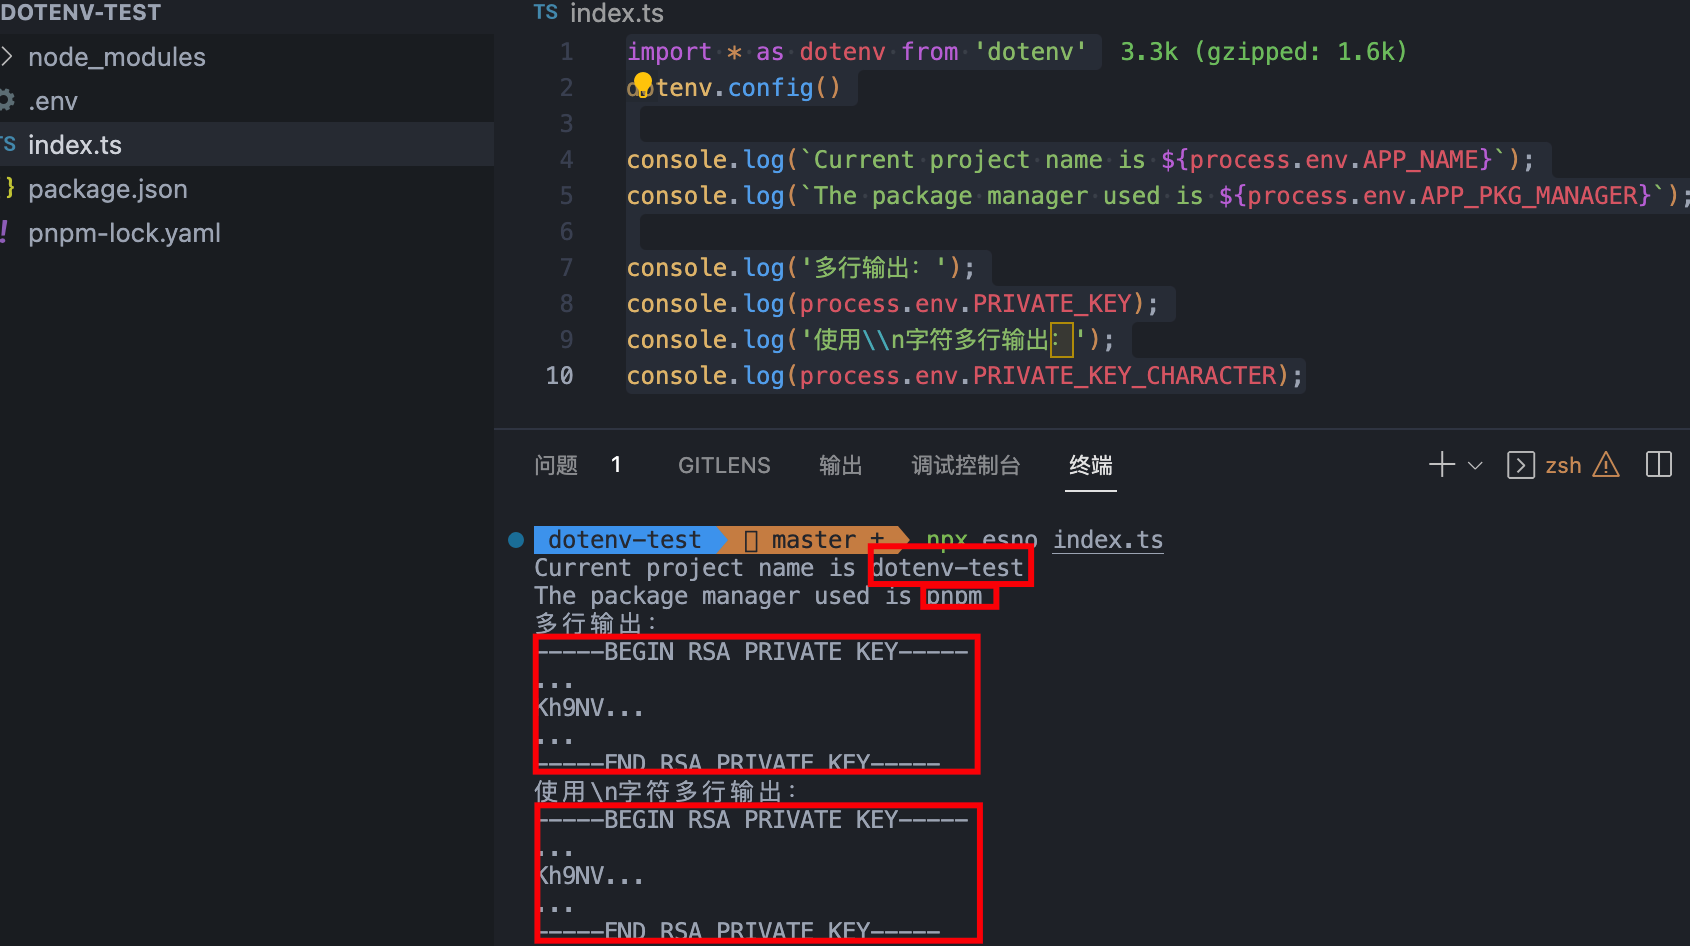Open pnpm-lock.yaml file

tap(124, 233)
